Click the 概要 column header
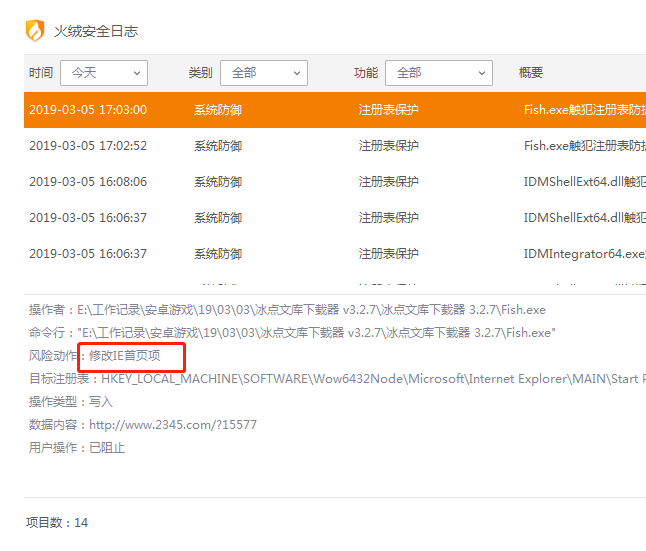 [531, 73]
